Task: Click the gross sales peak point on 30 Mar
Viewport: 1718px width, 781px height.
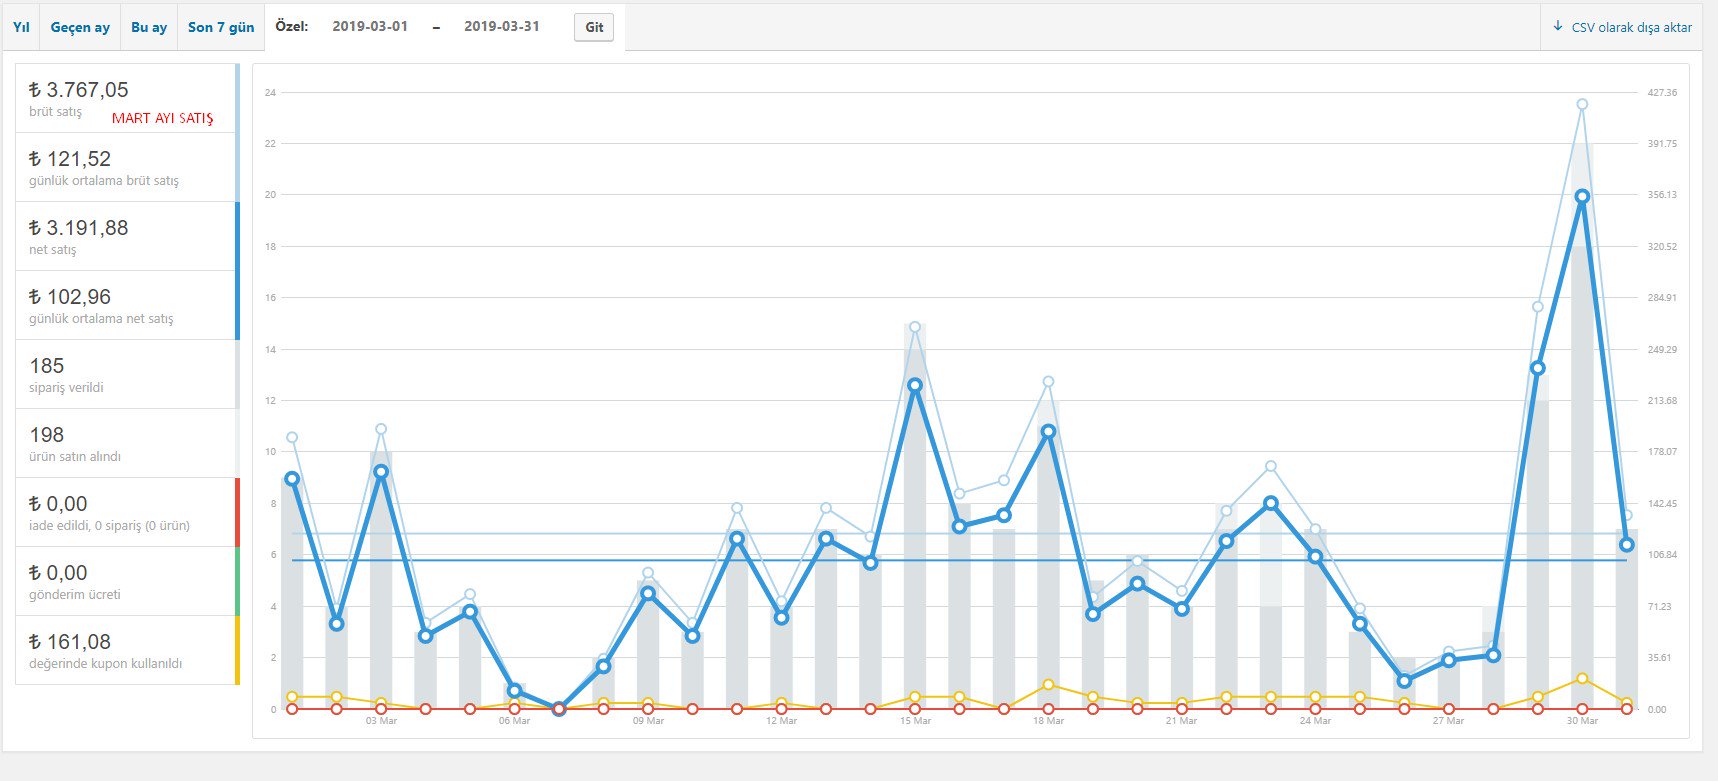Action: [x=1582, y=104]
